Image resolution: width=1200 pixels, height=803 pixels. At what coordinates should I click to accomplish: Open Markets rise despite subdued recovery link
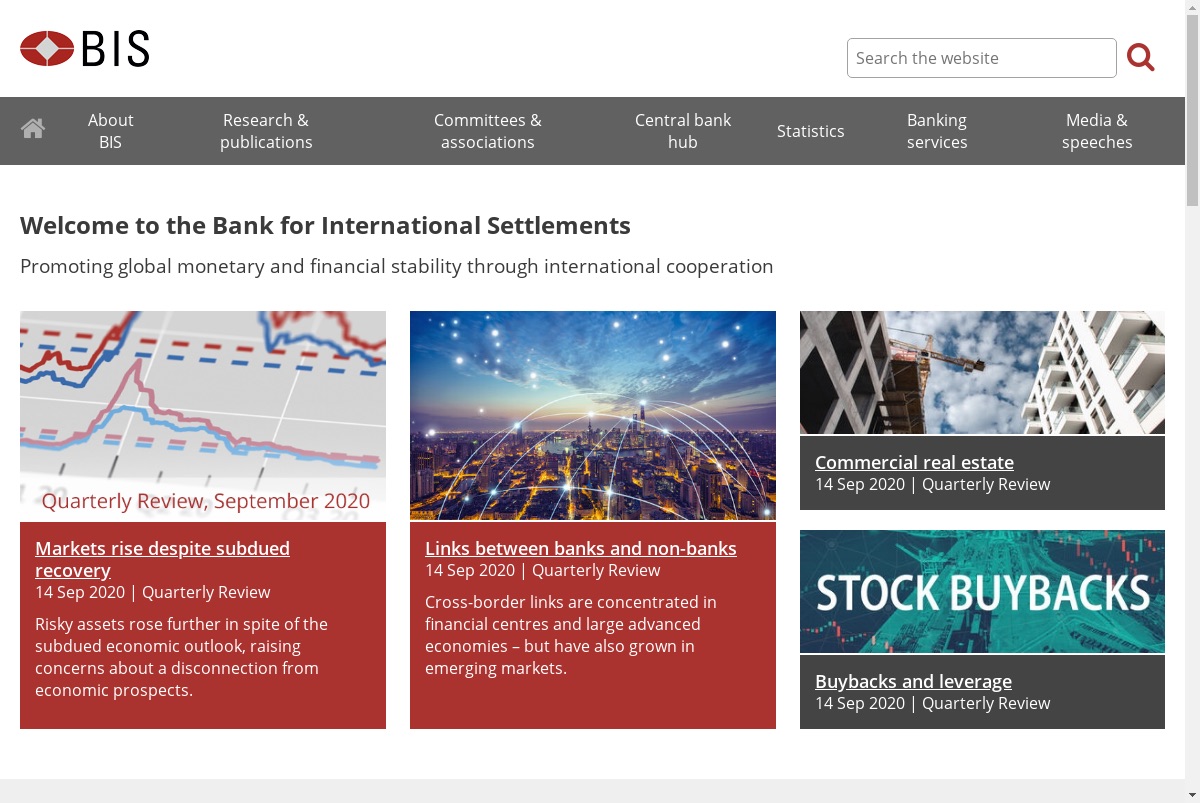point(162,559)
